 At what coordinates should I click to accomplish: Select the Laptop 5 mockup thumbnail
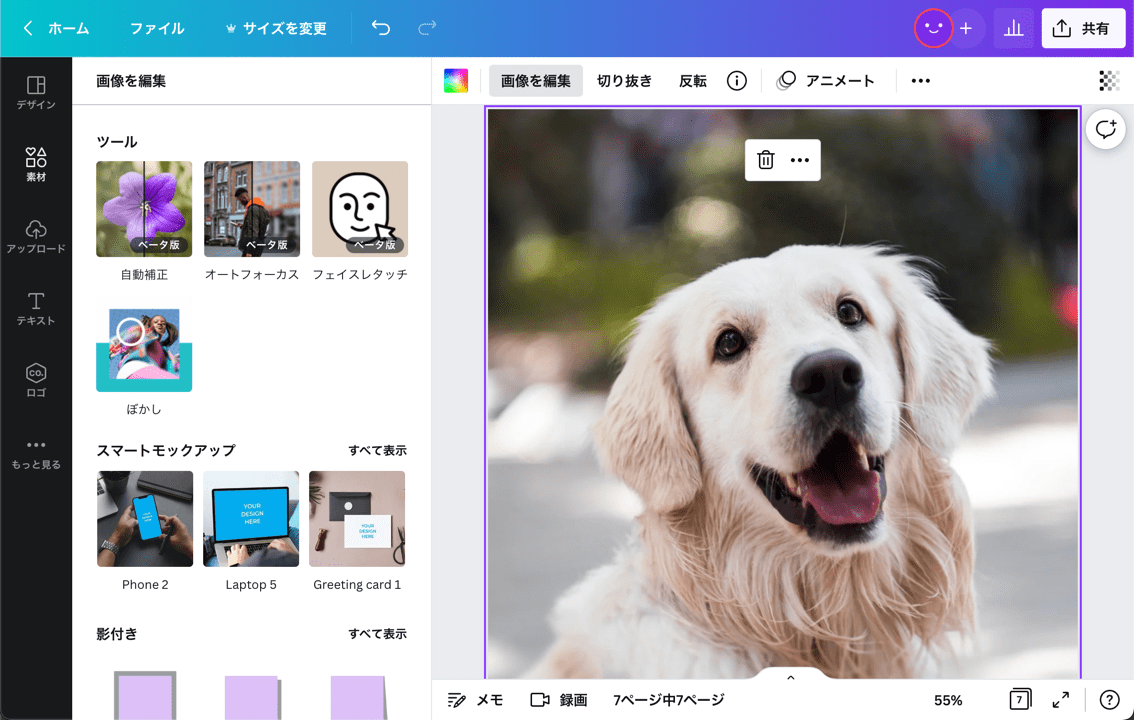click(x=251, y=518)
